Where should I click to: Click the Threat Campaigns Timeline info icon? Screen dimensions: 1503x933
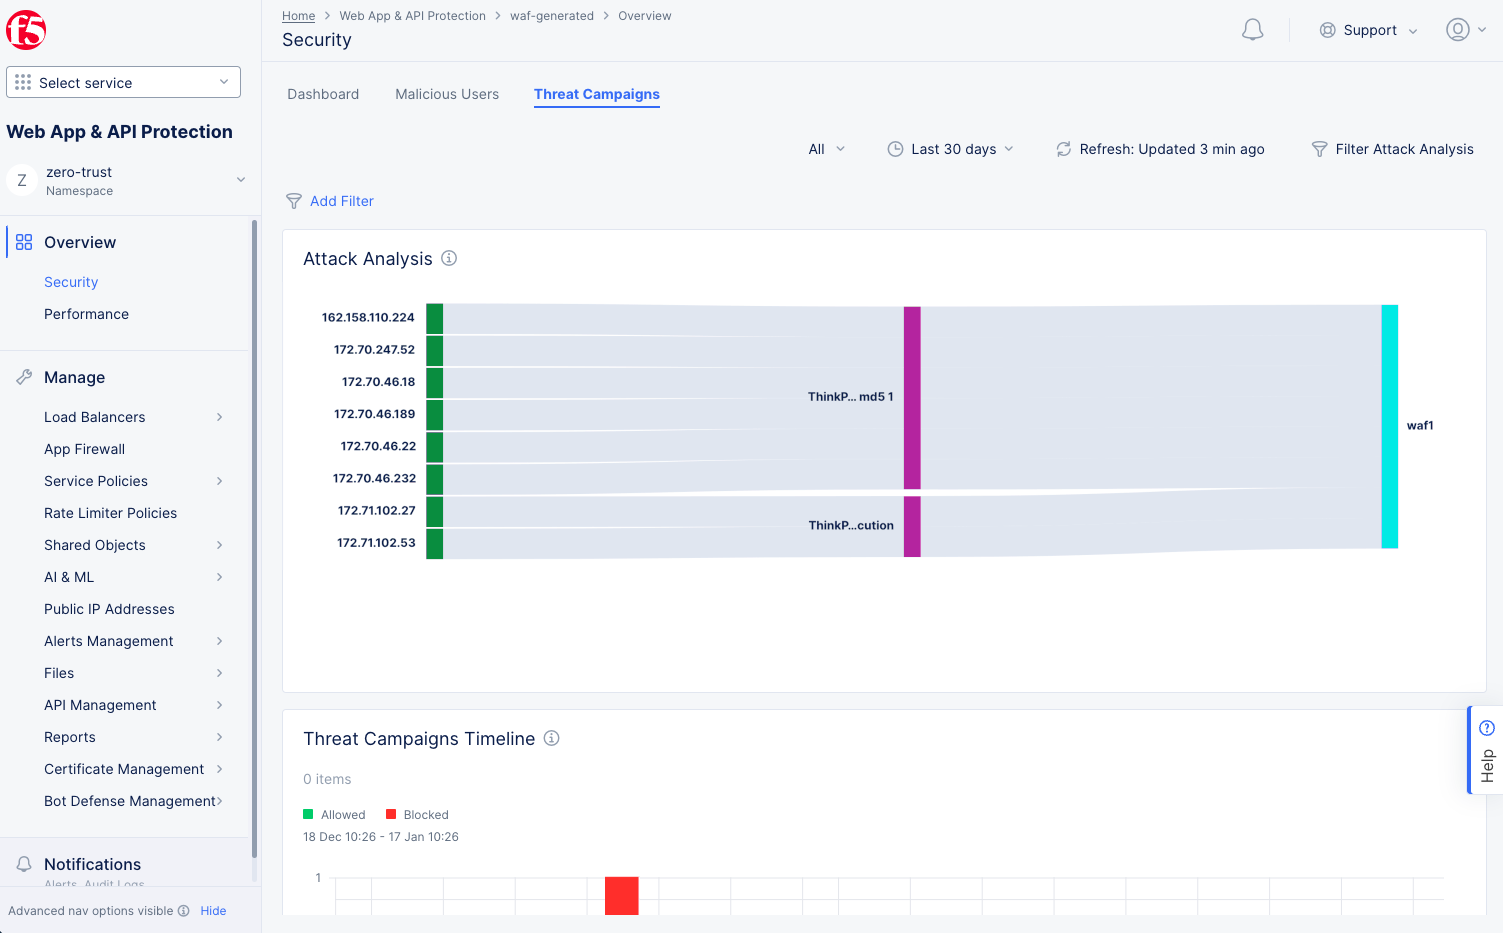[551, 738]
